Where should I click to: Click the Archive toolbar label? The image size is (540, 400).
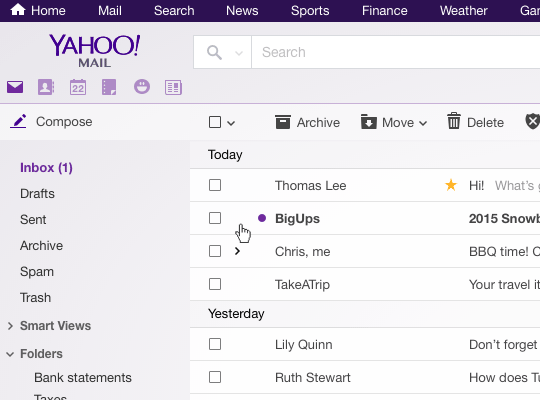(x=318, y=123)
